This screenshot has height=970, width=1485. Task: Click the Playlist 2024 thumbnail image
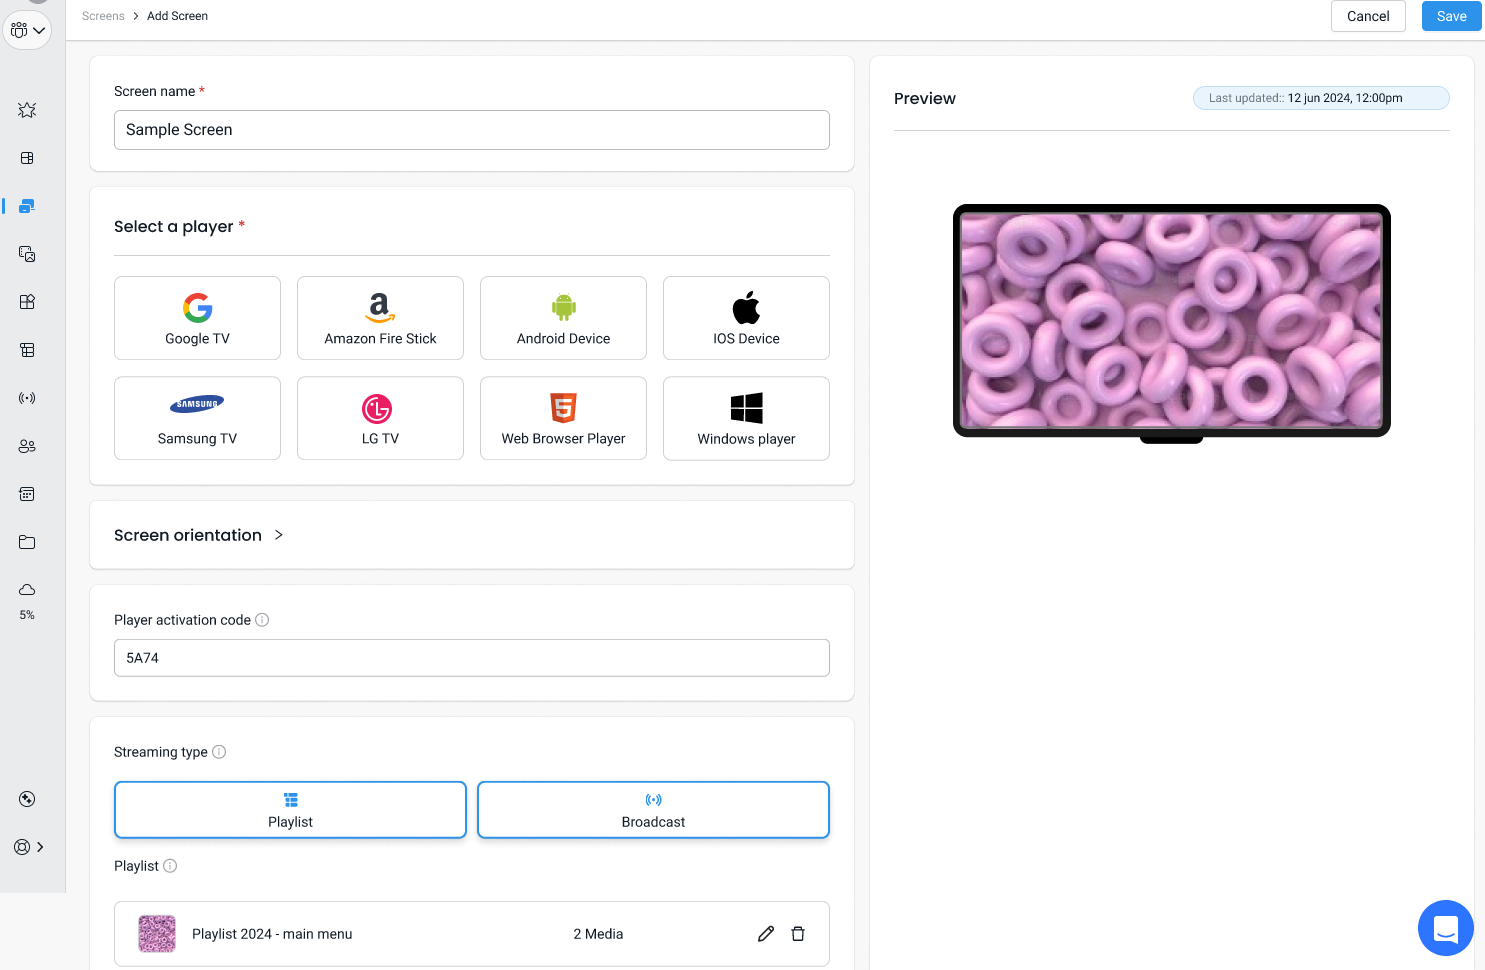pos(157,933)
